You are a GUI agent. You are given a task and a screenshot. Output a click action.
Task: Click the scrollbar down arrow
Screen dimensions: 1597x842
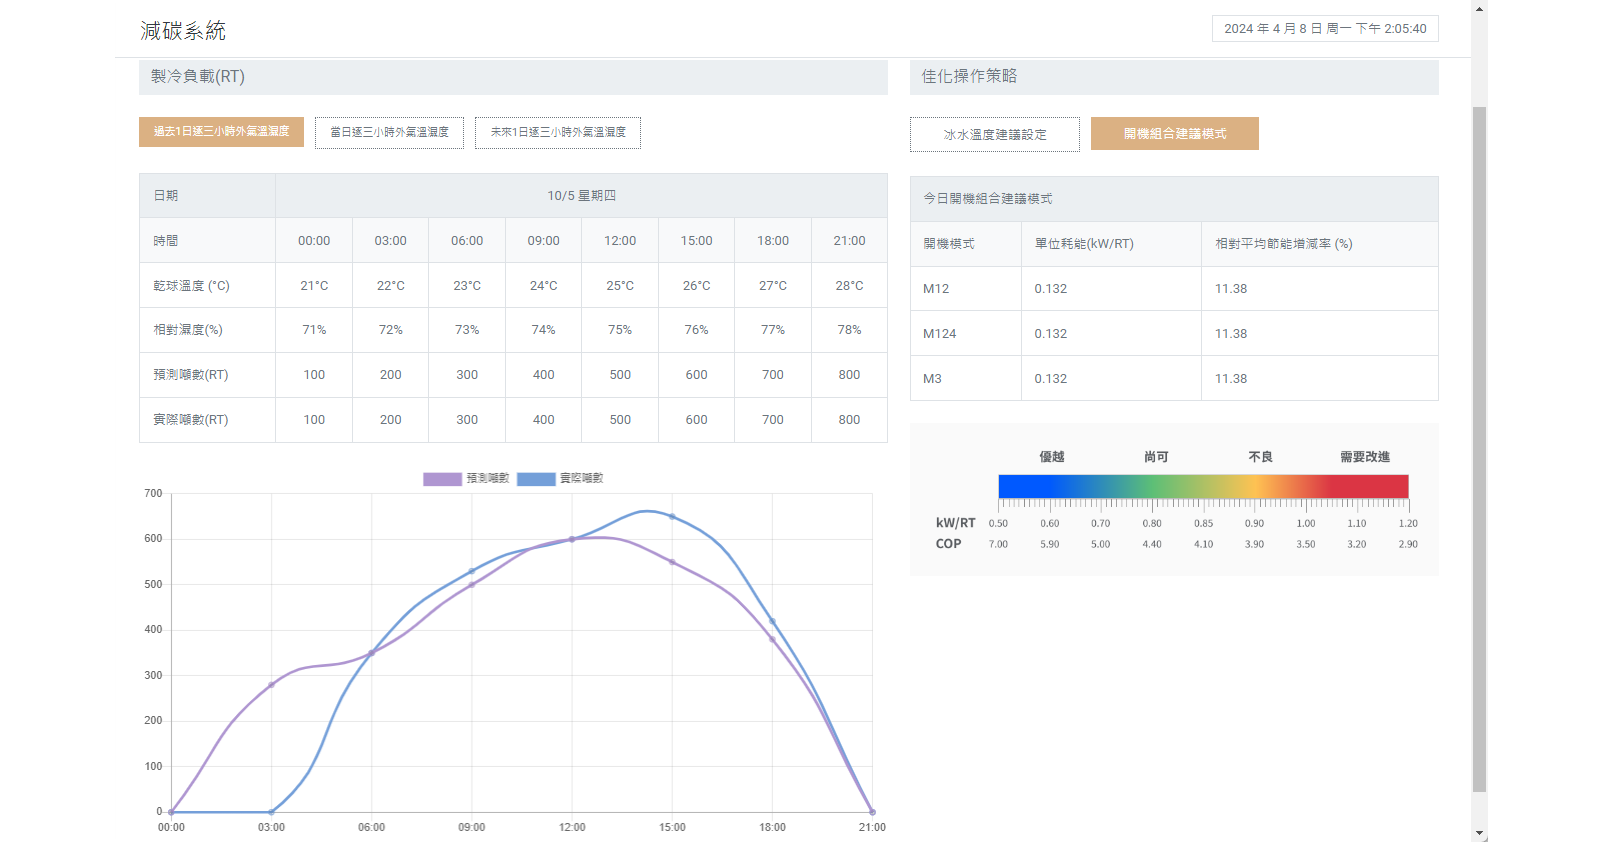click(x=1479, y=833)
